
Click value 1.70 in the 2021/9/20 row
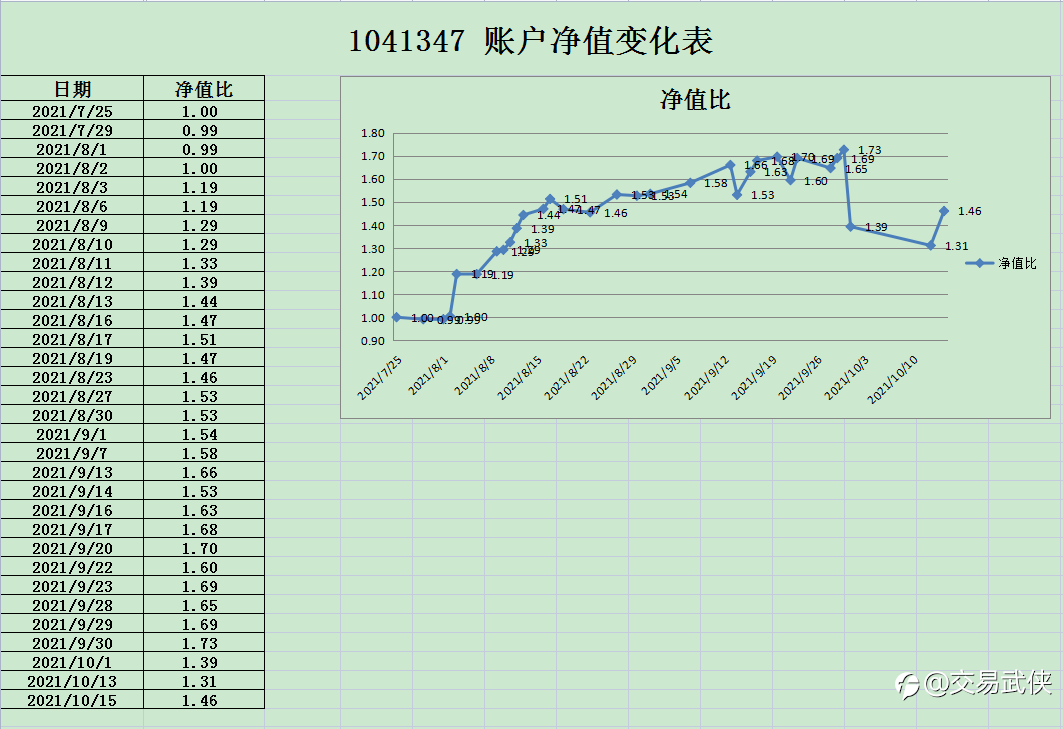pyautogui.click(x=203, y=548)
